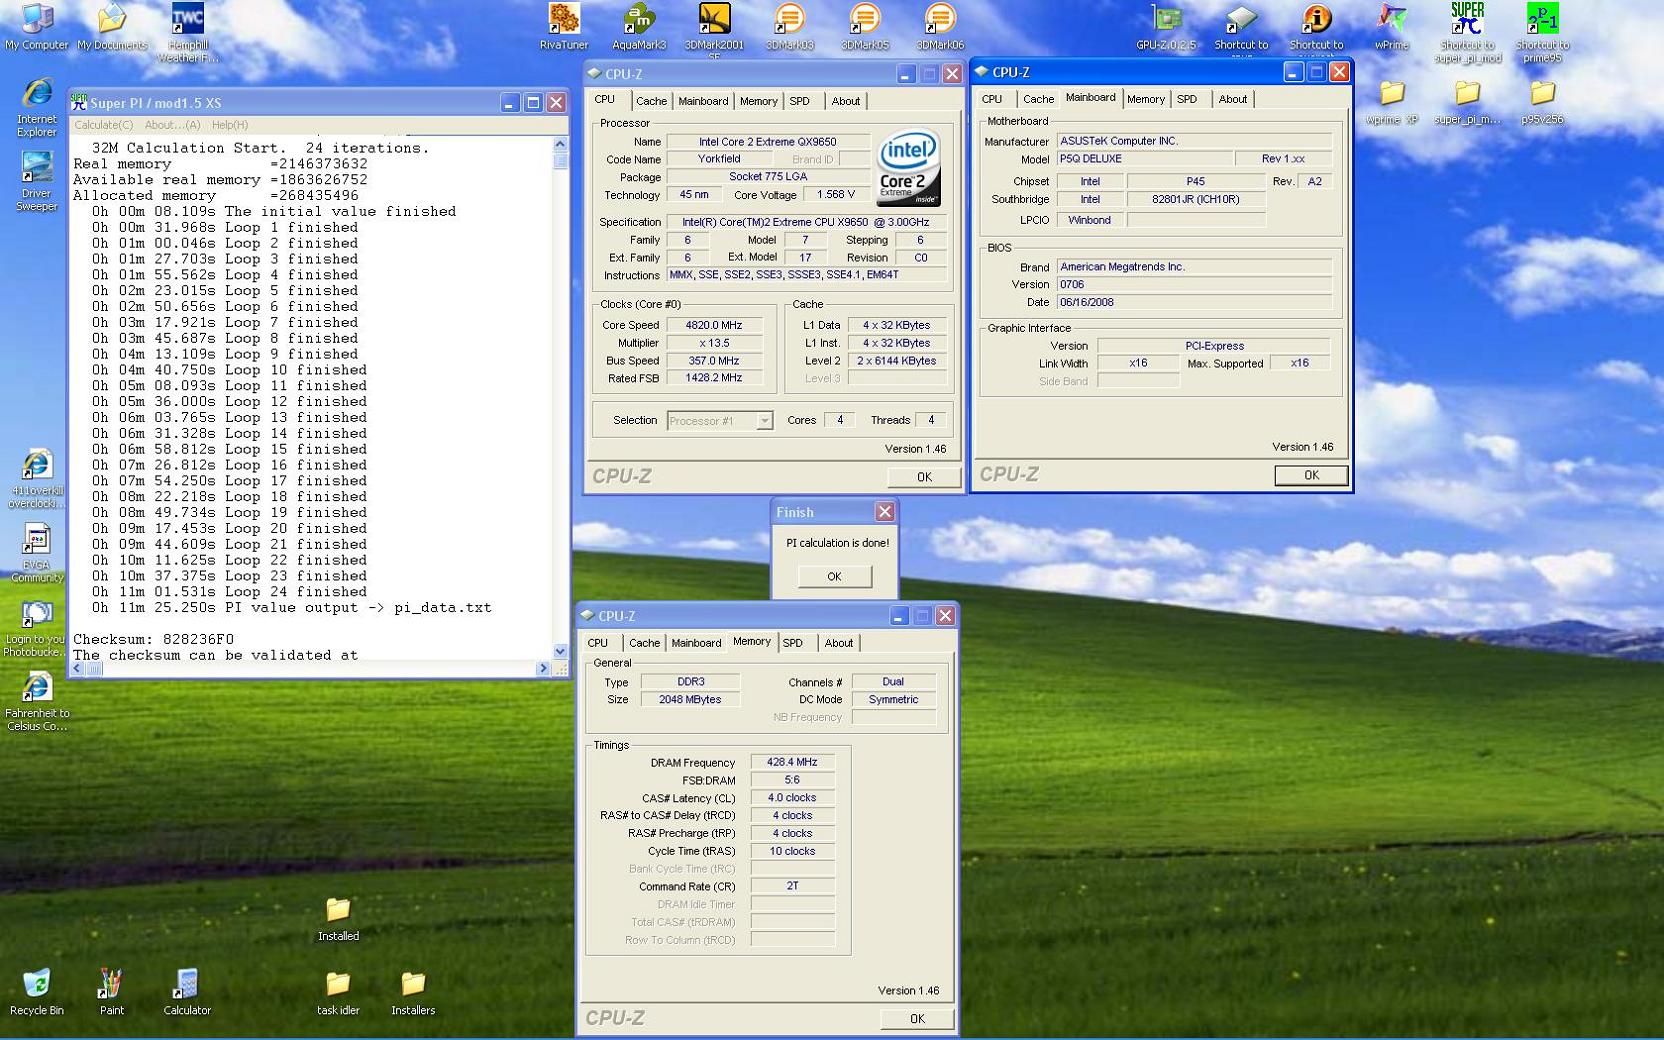The image size is (1664, 1040).
Task: Open Login to Photobucket shortcut
Action: [36, 628]
